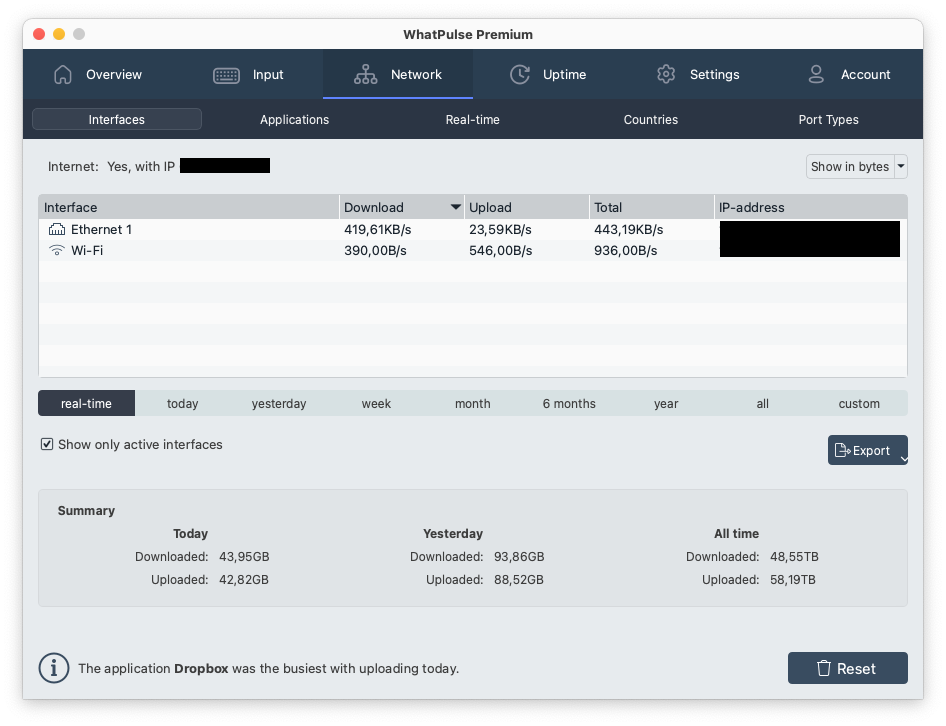Expand the Export button arrow menu
The image size is (946, 726).
pos(903,459)
